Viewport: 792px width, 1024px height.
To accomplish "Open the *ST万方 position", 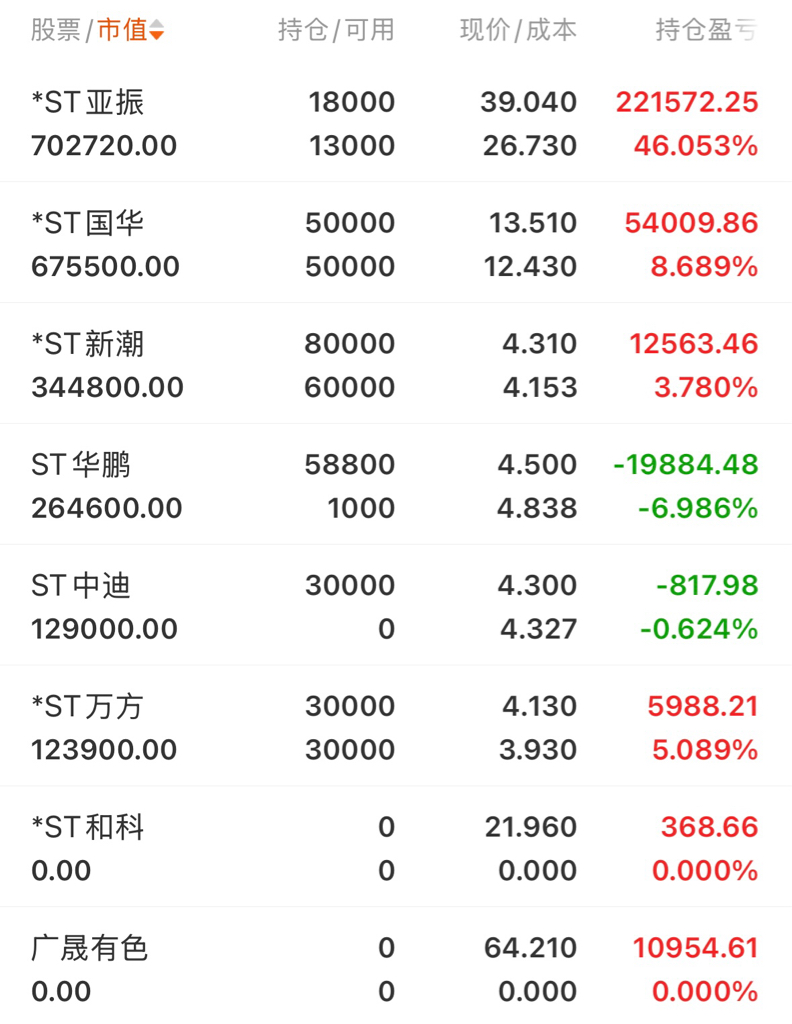I will point(396,727).
